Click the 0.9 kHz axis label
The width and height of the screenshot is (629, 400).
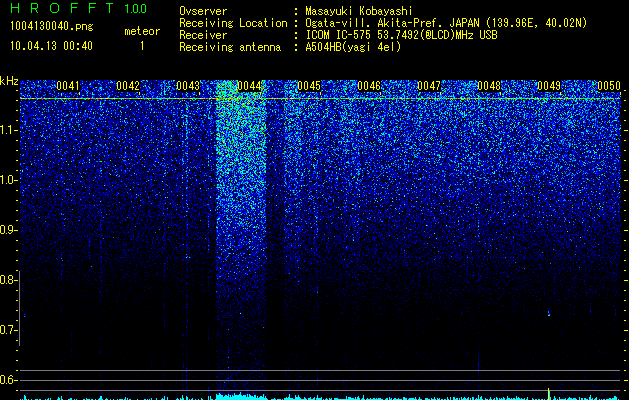(x=8, y=230)
